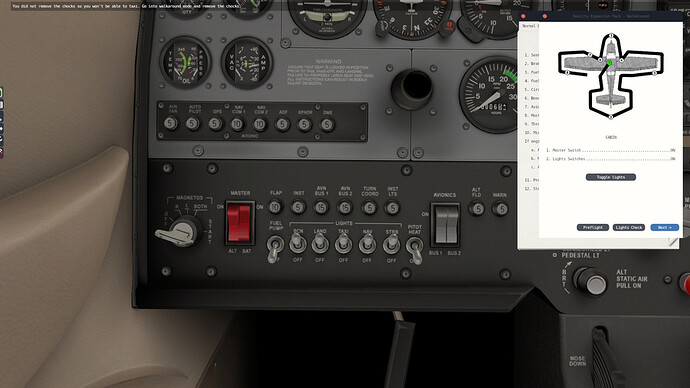Flip the BCN beacon light switch
This screenshot has width=690, height=388.
298,243
